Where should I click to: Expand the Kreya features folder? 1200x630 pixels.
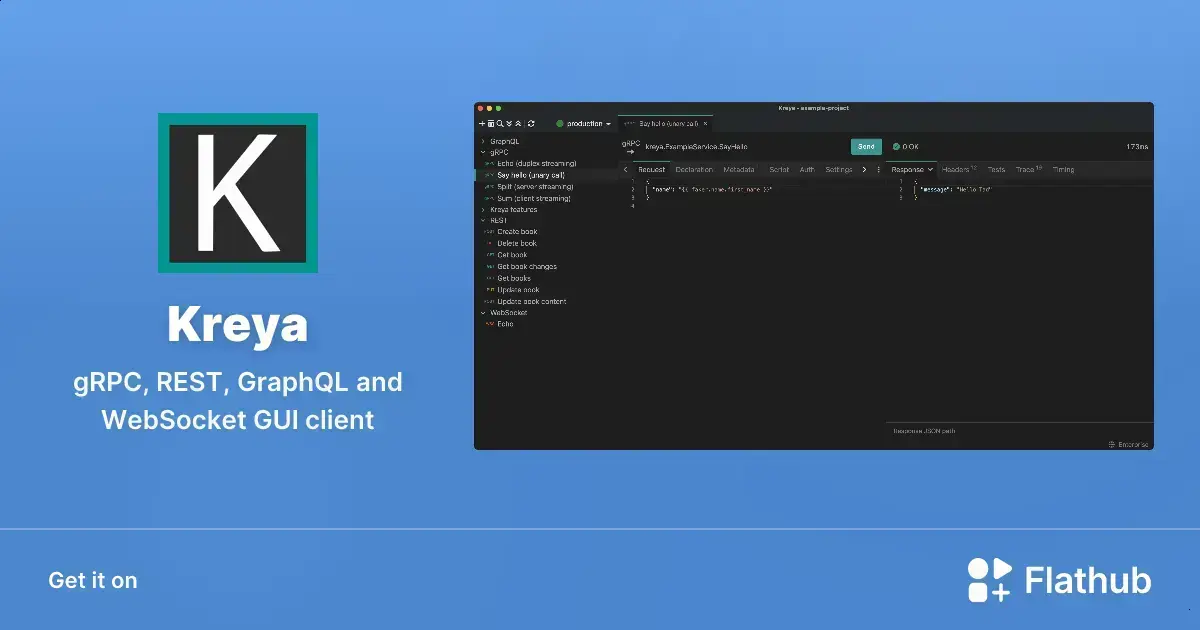click(x=482, y=210)
